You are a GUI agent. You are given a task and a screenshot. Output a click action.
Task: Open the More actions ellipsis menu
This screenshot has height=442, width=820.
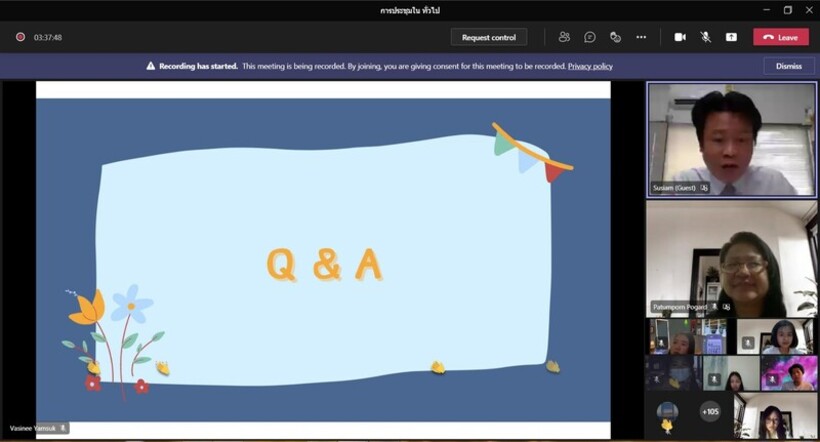pos(641,37)
